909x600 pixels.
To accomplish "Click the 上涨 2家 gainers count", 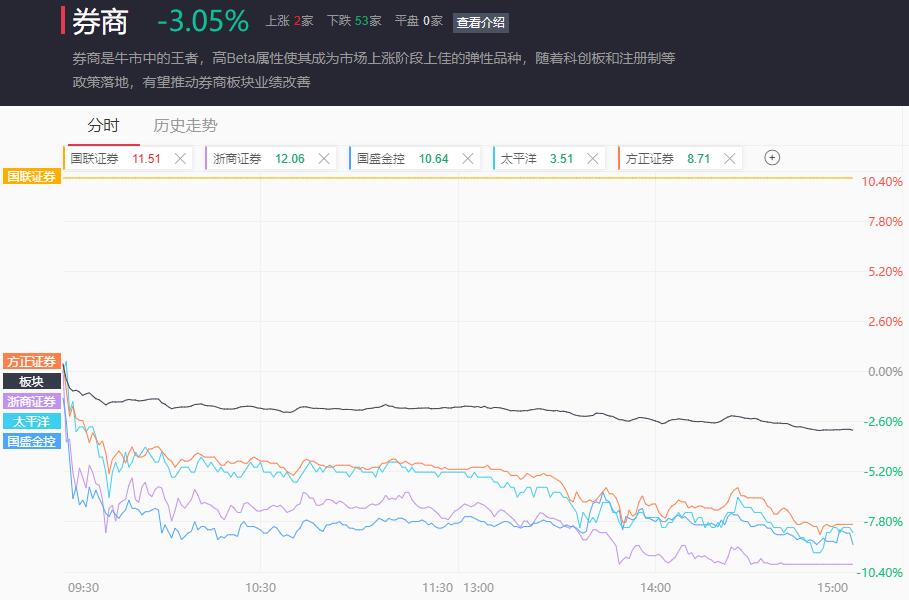I will [x=289, y=21].
